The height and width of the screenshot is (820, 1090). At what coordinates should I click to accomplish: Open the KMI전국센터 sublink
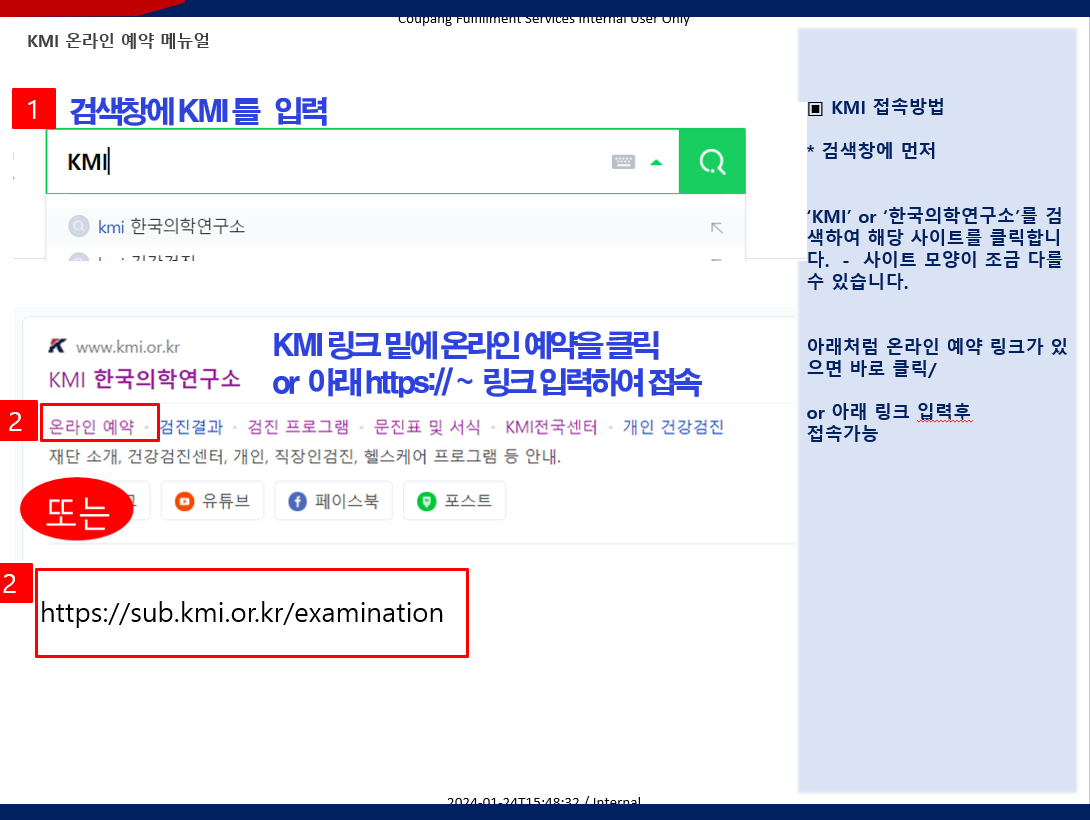click(551, 427)
